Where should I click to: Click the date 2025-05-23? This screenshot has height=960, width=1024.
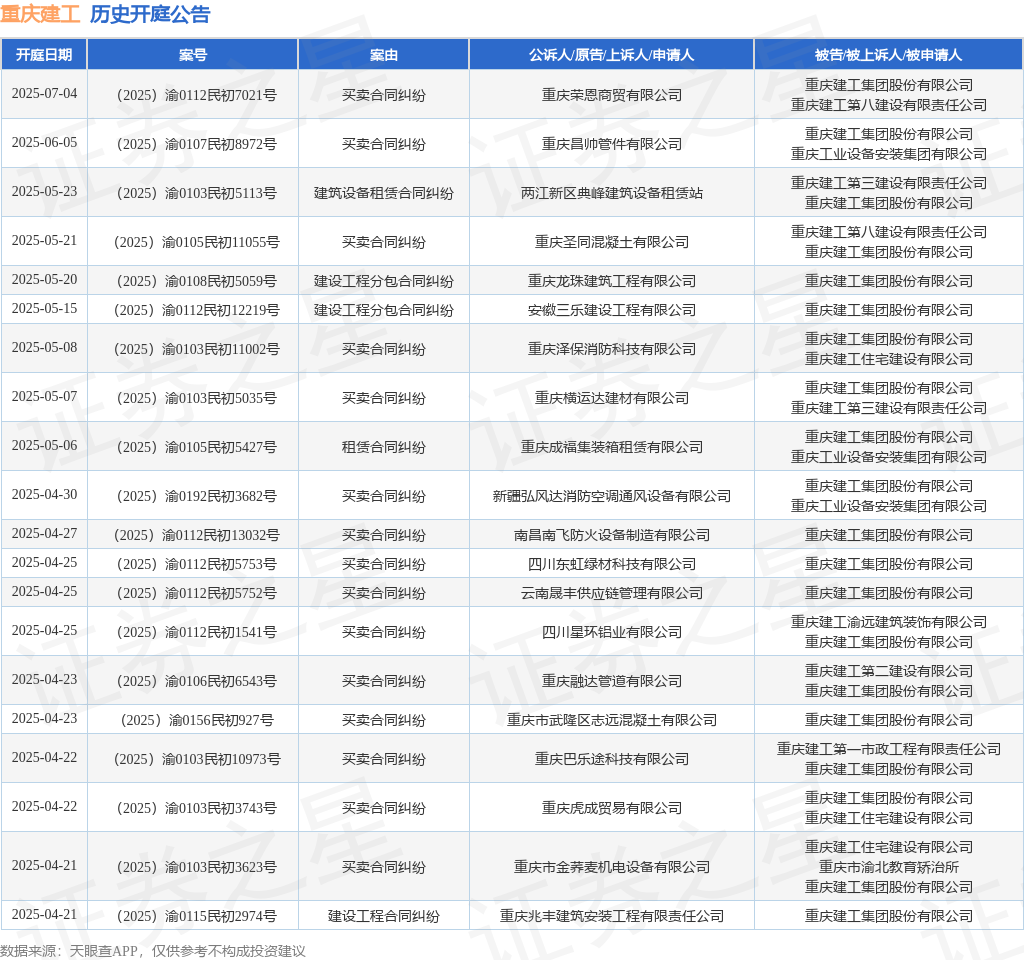[44, 191]
